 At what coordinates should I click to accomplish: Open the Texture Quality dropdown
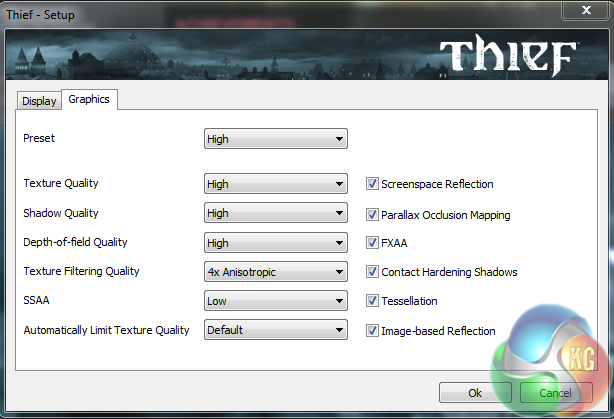click(276, 184)
